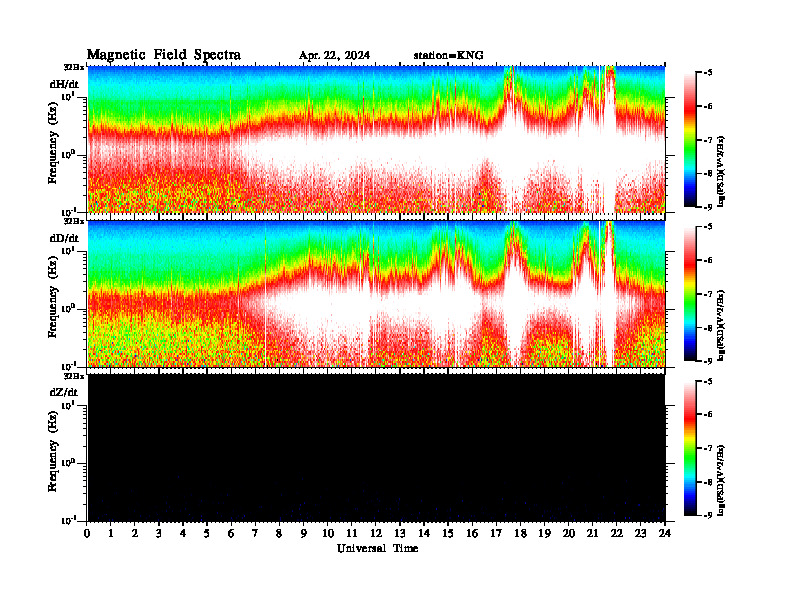792x612 pixels.
Task: Click the log PSD label beside dD/dt color bar
Action: point(721,325)
